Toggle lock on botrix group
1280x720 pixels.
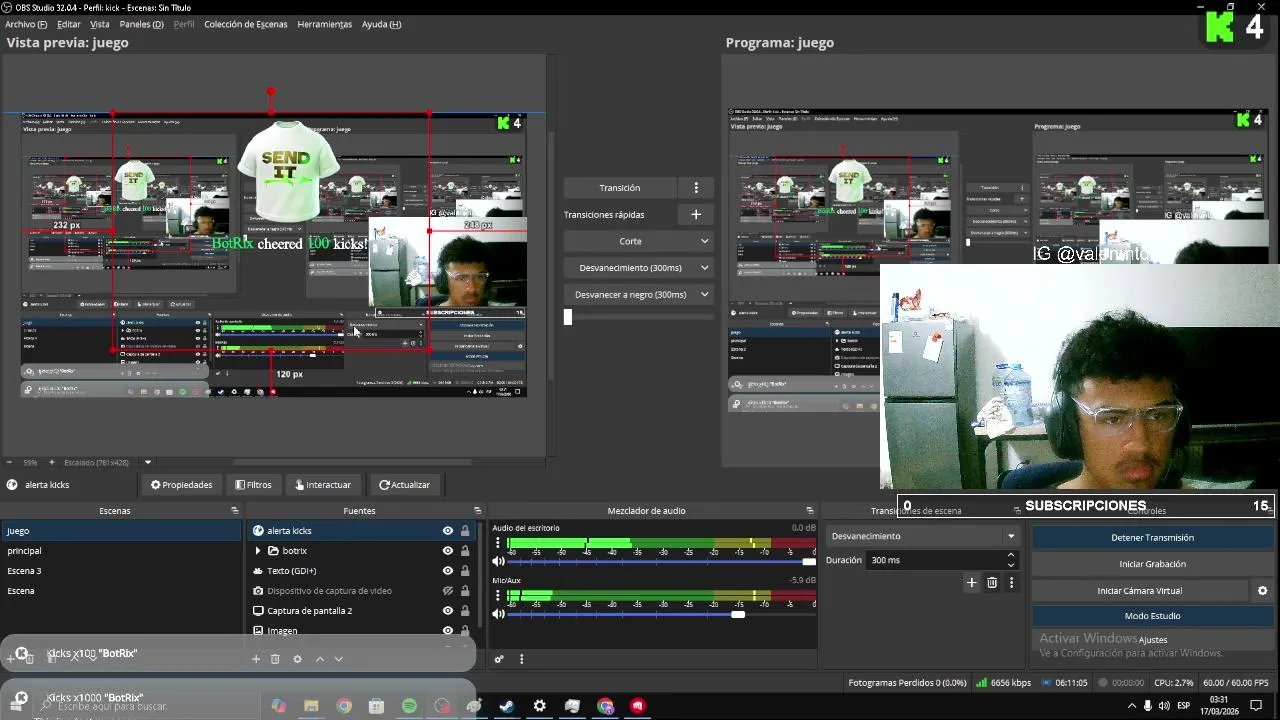465,551
